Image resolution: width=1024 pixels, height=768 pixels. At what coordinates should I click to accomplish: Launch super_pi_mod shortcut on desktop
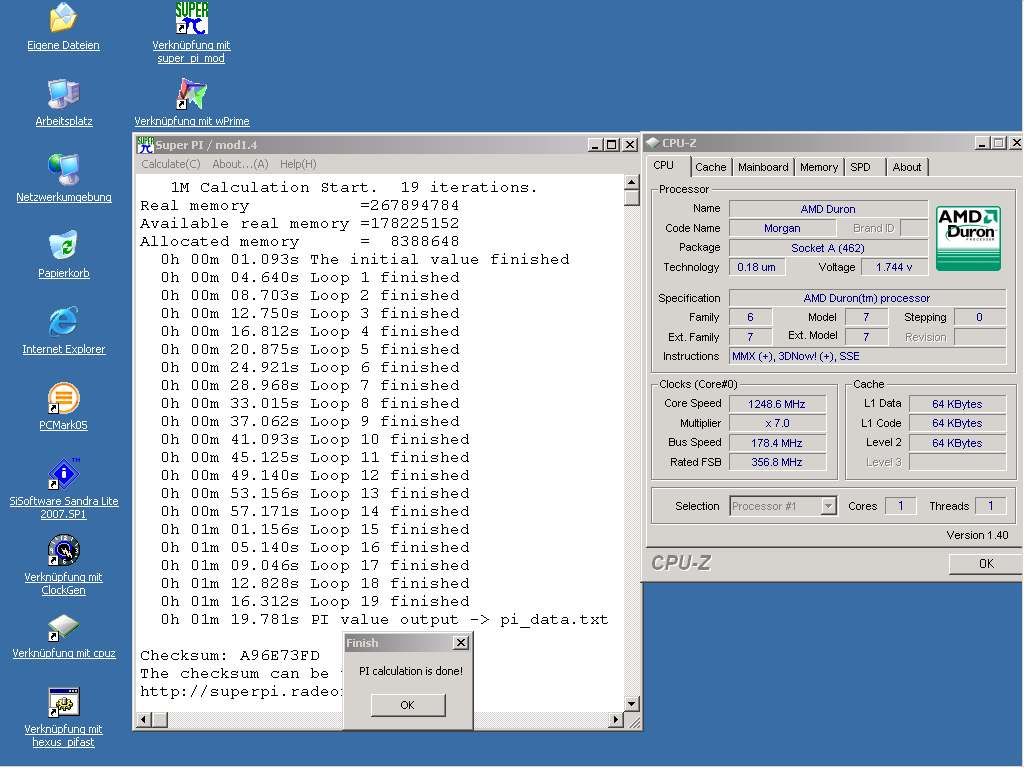pyautogui.click(x=191, y=18)
